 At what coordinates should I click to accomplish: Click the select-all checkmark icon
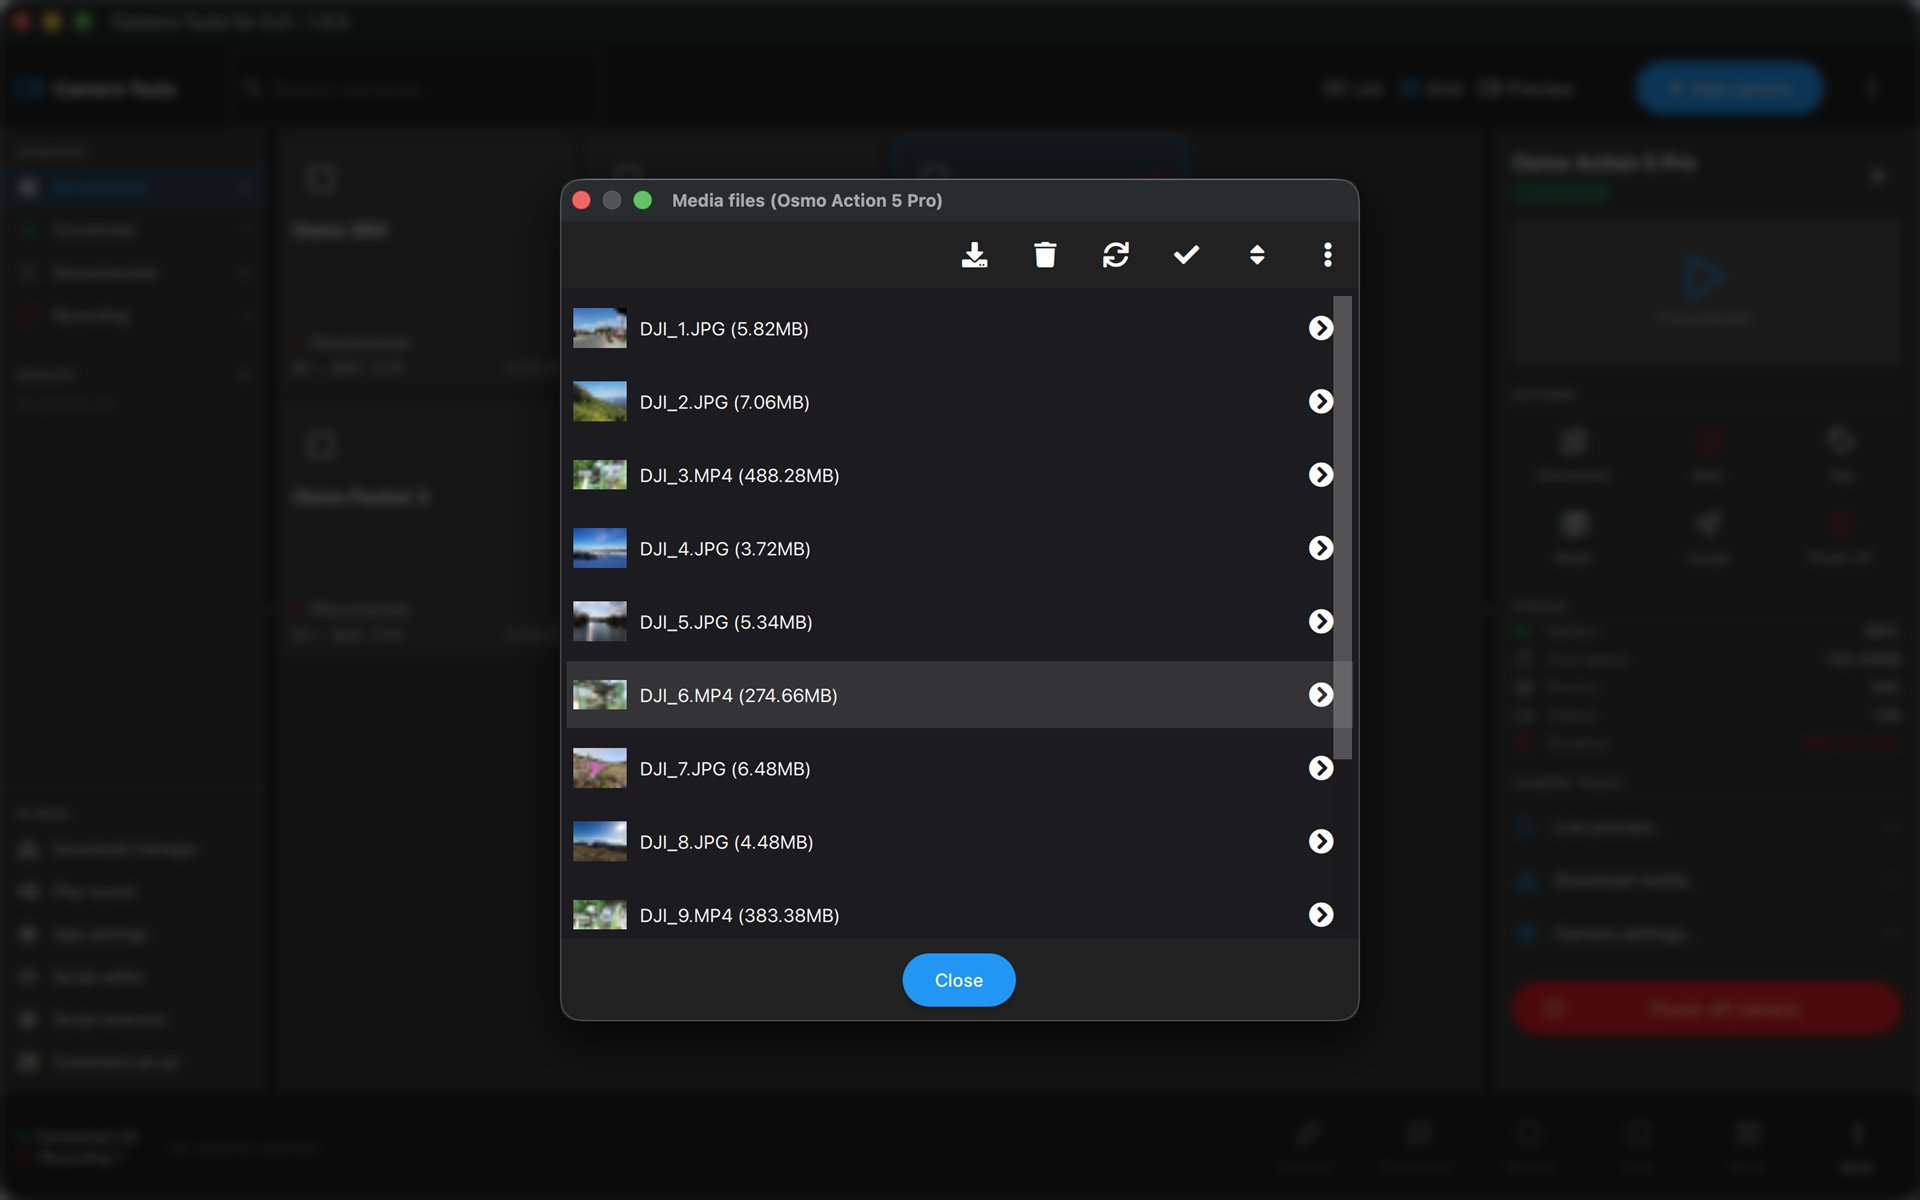coord(1186,255)
